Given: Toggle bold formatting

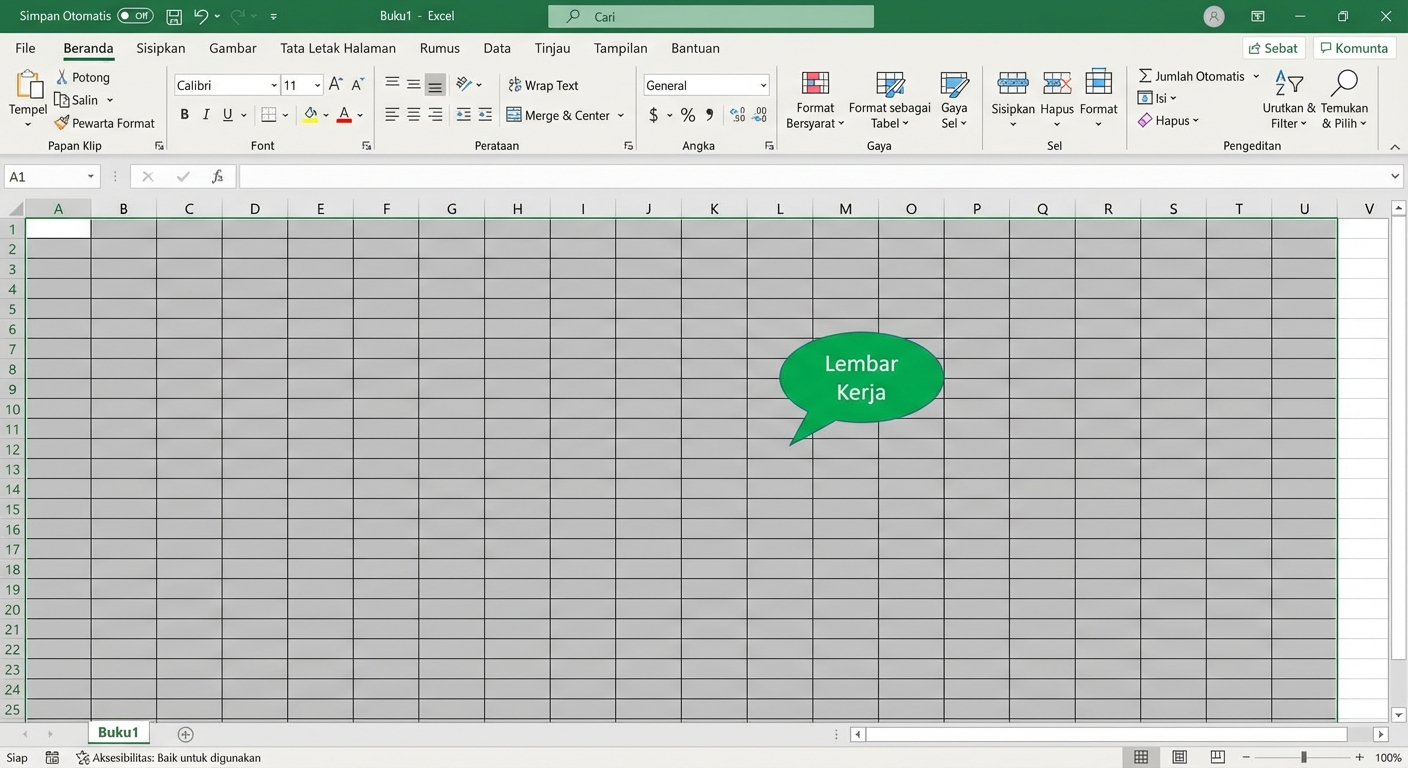Looking at the screenshot, I should pyautogui.click(x=184, y=114).
